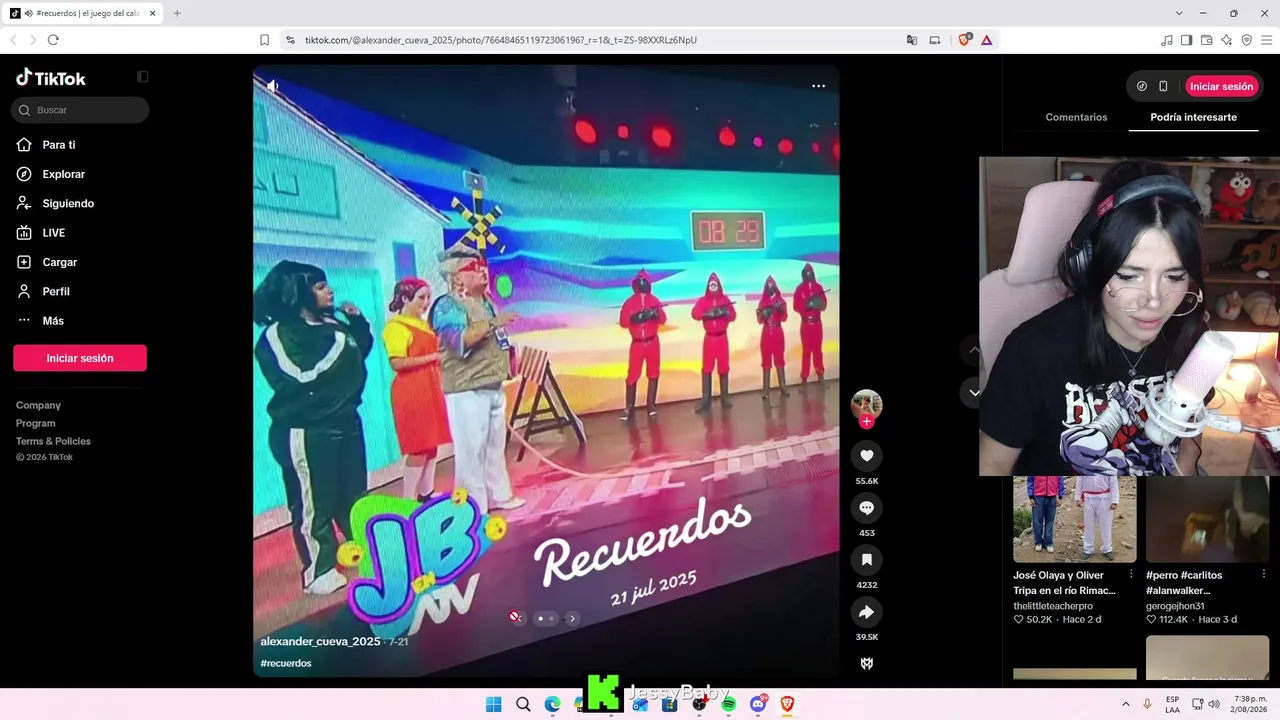This screenshot has width=1280, height=720.
Task: Click the #recuerdos hashtag
Action: point(286,663)
